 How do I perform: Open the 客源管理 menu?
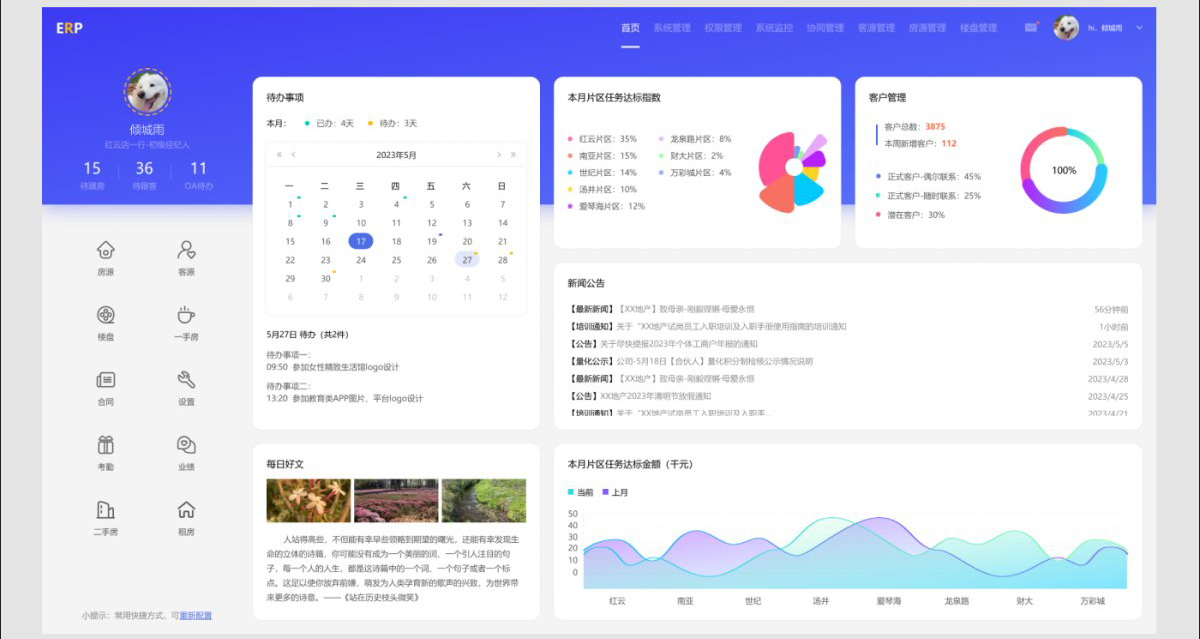click(x=876, y=28)
